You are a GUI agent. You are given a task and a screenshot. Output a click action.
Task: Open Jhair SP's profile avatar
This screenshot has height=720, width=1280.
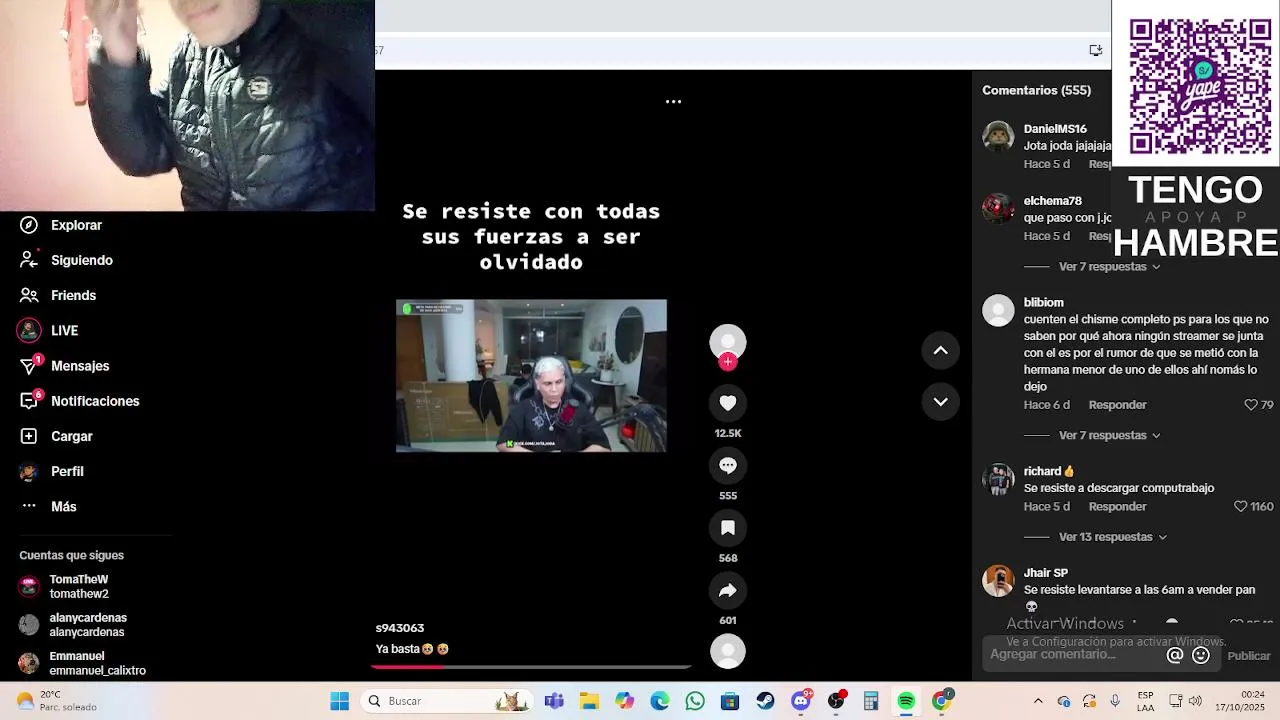tap(998, 581)
